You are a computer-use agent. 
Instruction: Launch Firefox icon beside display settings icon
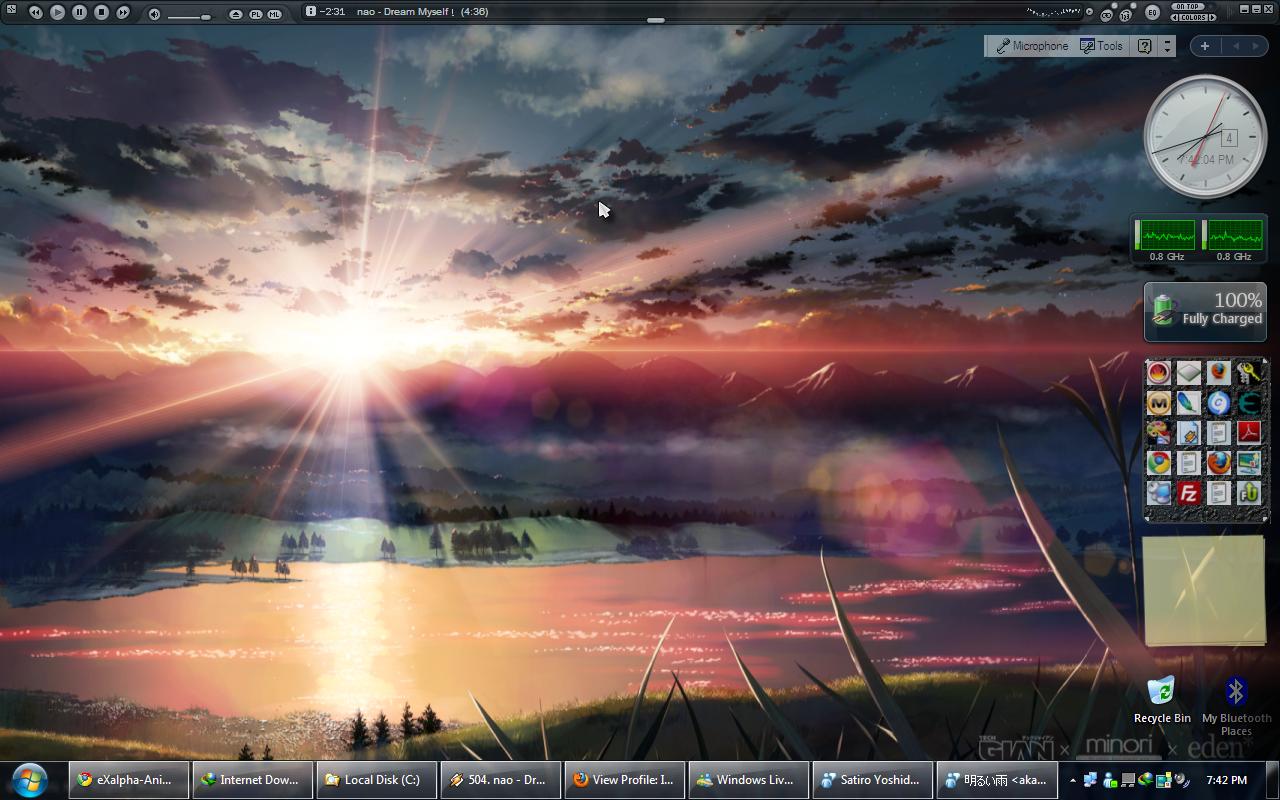click(1218, 463)
